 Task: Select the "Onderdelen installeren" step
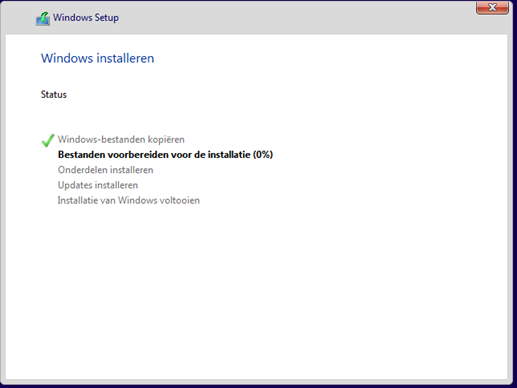pos(105,170)
